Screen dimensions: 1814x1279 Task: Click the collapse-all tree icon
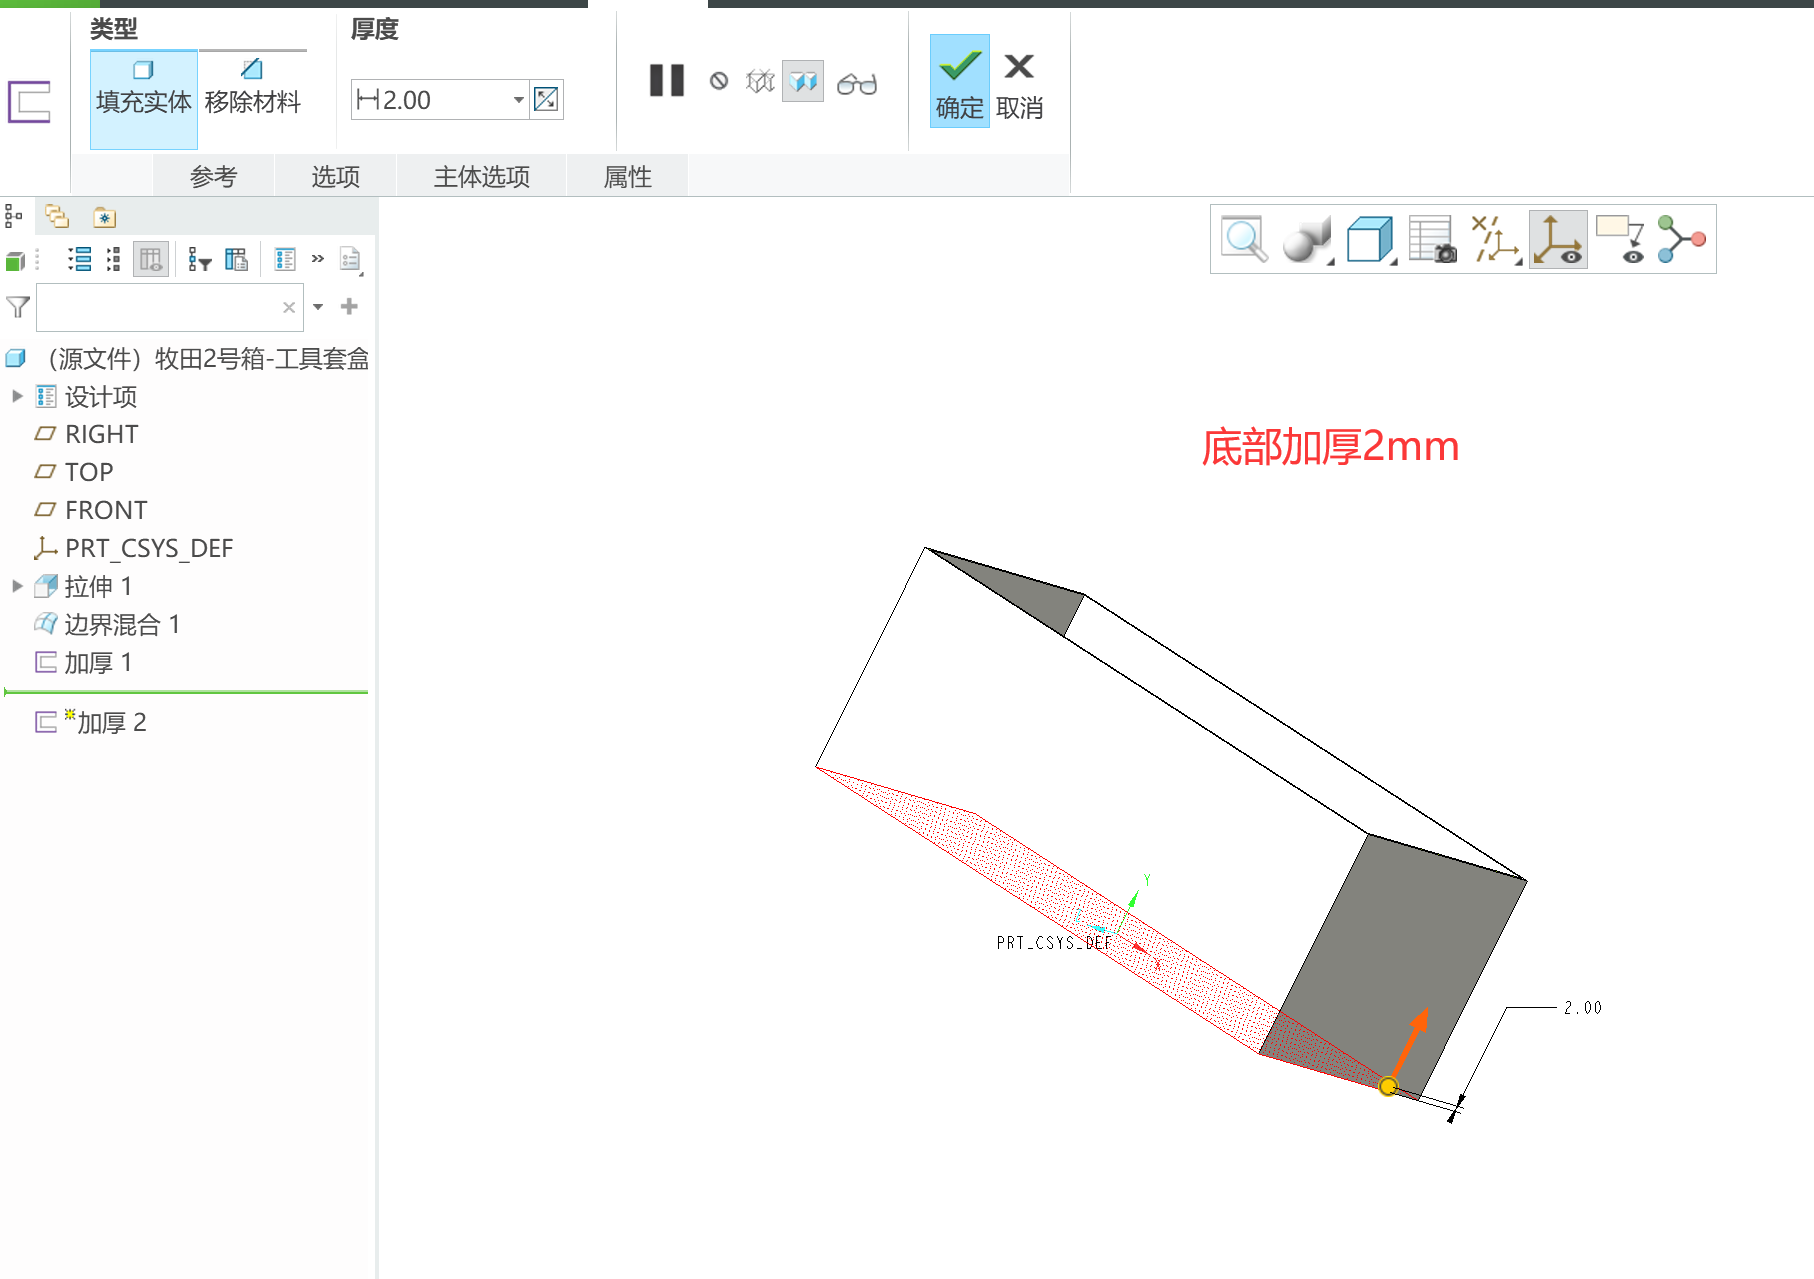[114, 260]
